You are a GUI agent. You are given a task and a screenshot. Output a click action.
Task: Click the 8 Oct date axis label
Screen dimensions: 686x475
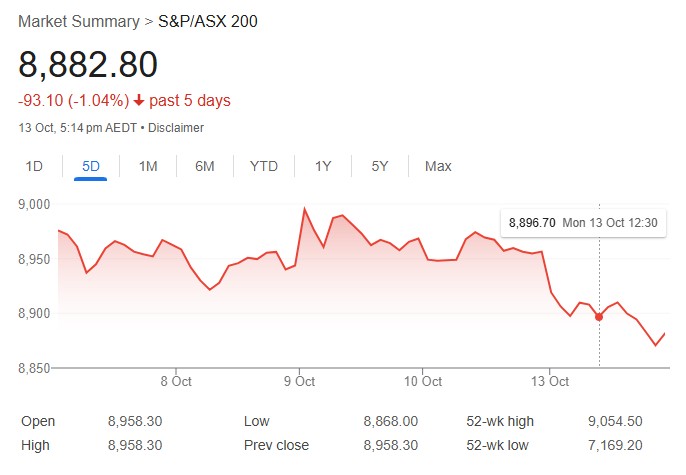[x=176, y=381]
